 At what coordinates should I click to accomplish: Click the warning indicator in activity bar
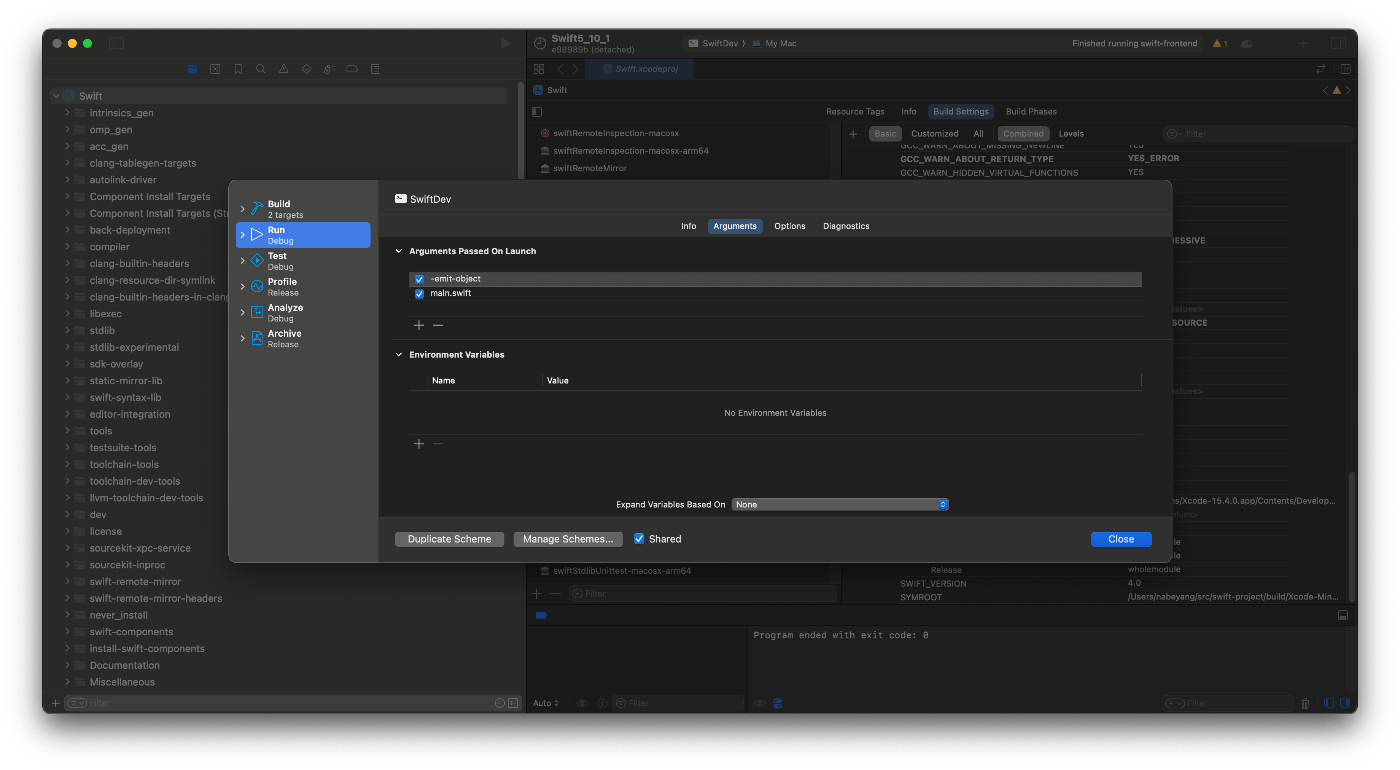tap(1219, 43)
